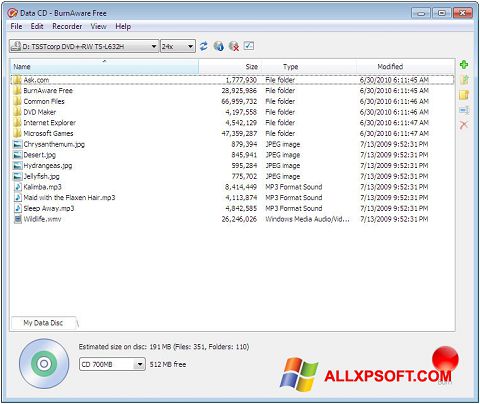Sort by the Modified column header
The width and height of the screenshot is (480, 404).
pyautogui.click(x=405, y=66)
